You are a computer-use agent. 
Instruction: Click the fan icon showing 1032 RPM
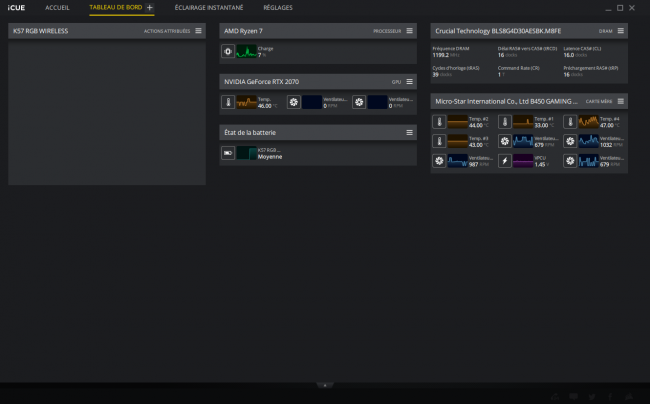click(570, 141)
